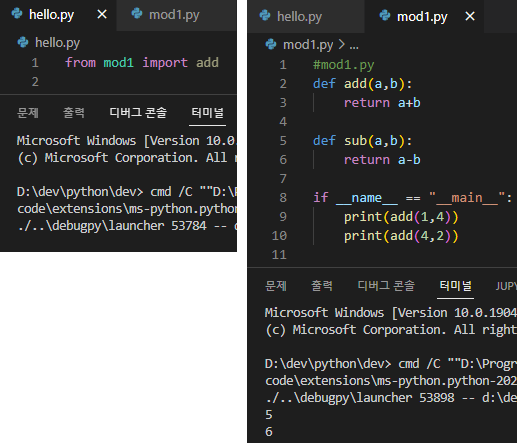Image resolution: width=517 pixels, height=443 pixels.
Task: Click 'mod1' module name in hello.py
Action: [x=119, y=63]
